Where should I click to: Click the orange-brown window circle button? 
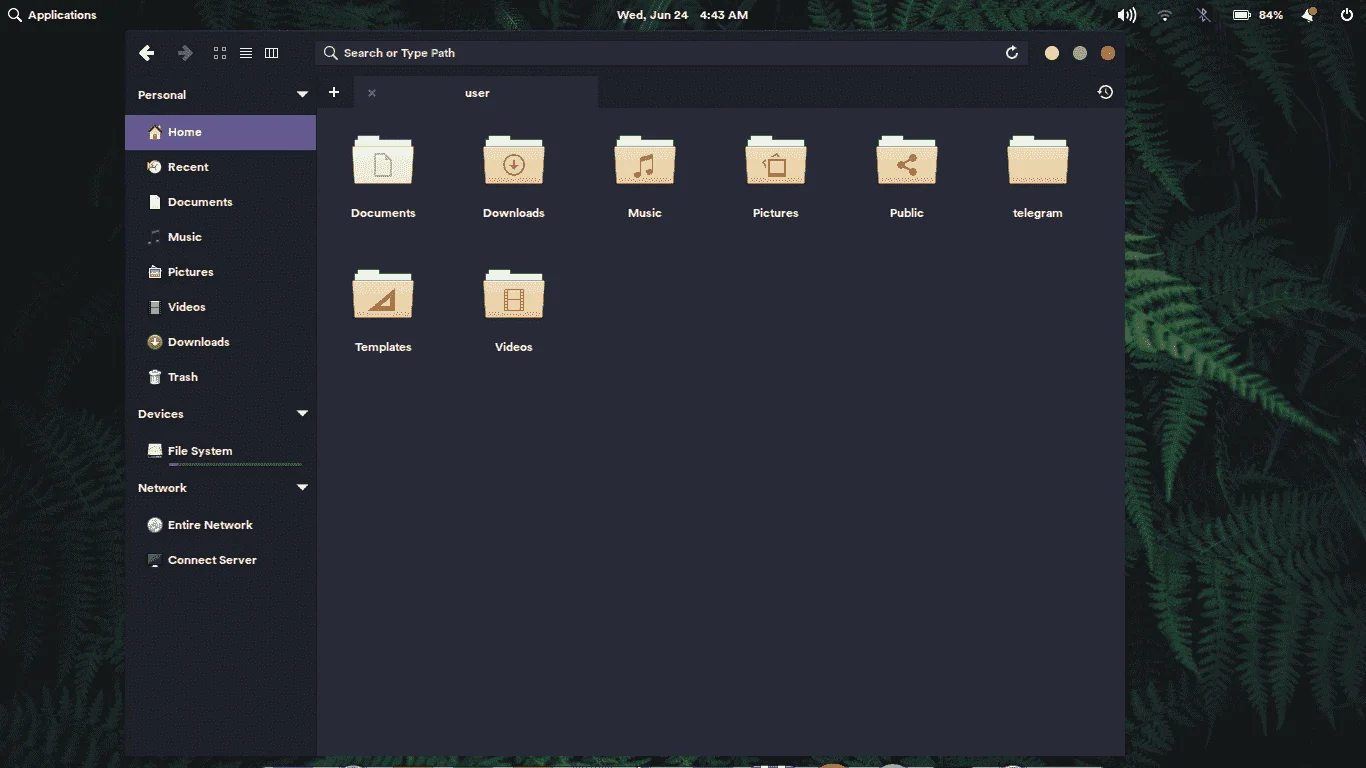coord(1108,53)
